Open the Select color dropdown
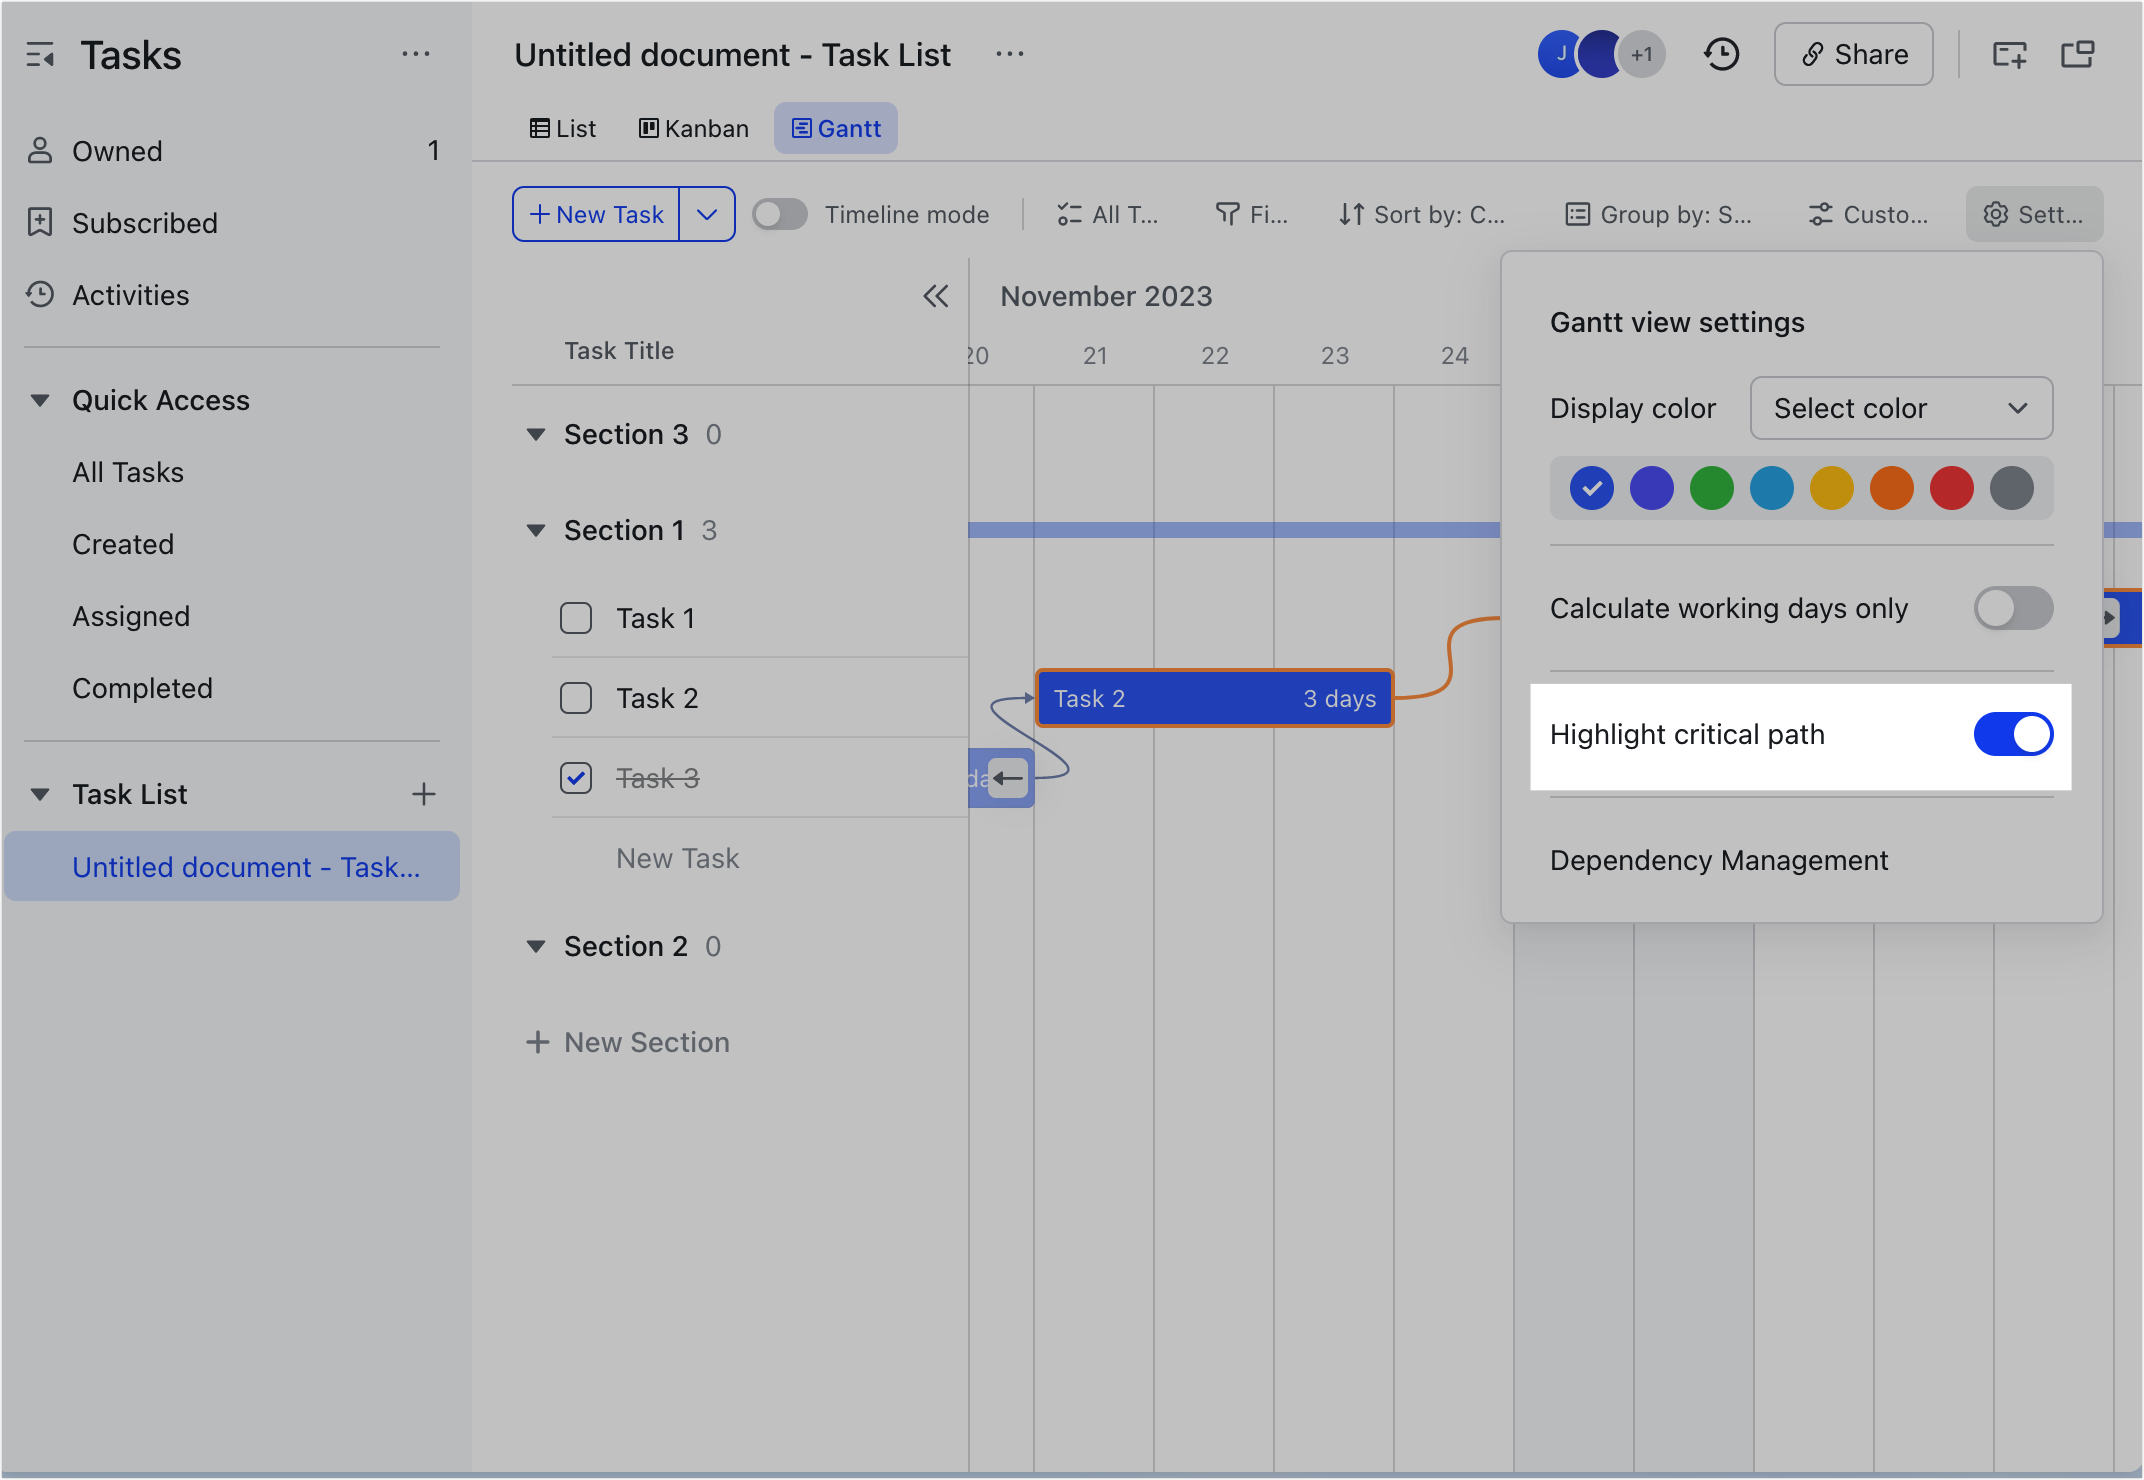 pyautogui.click(x=1900, y=408)
